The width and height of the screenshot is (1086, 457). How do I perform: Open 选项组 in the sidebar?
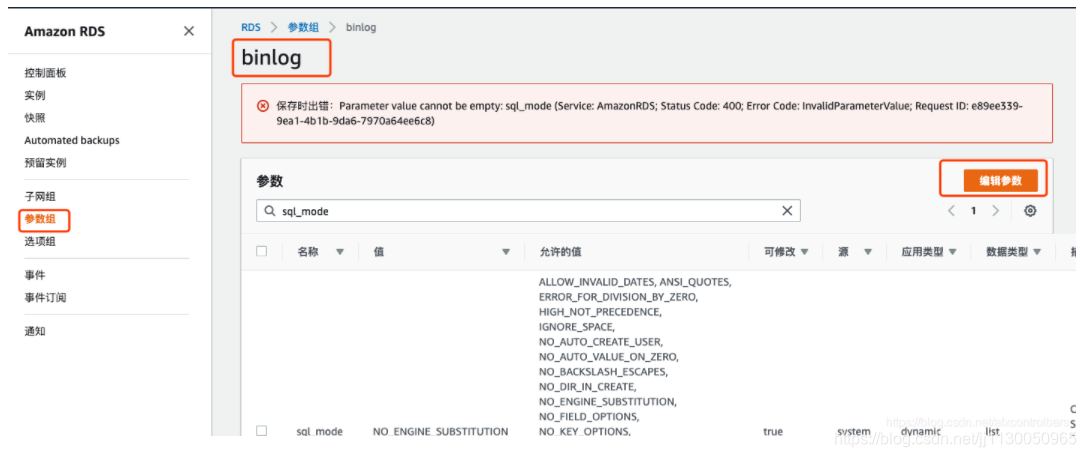(40, 242)
